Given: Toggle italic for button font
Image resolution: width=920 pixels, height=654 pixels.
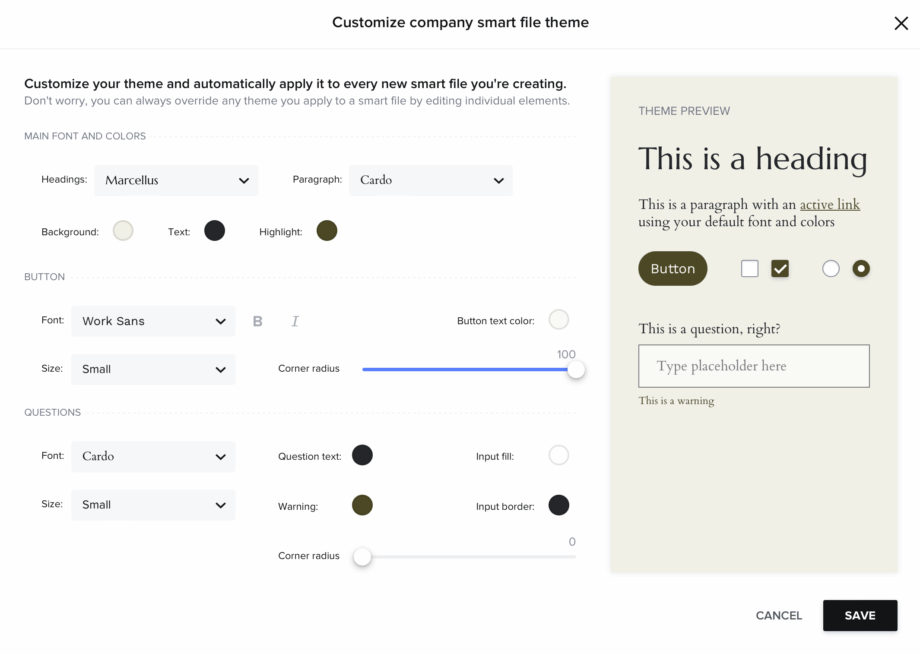Looking at the screenshot, I should (295, 321).
